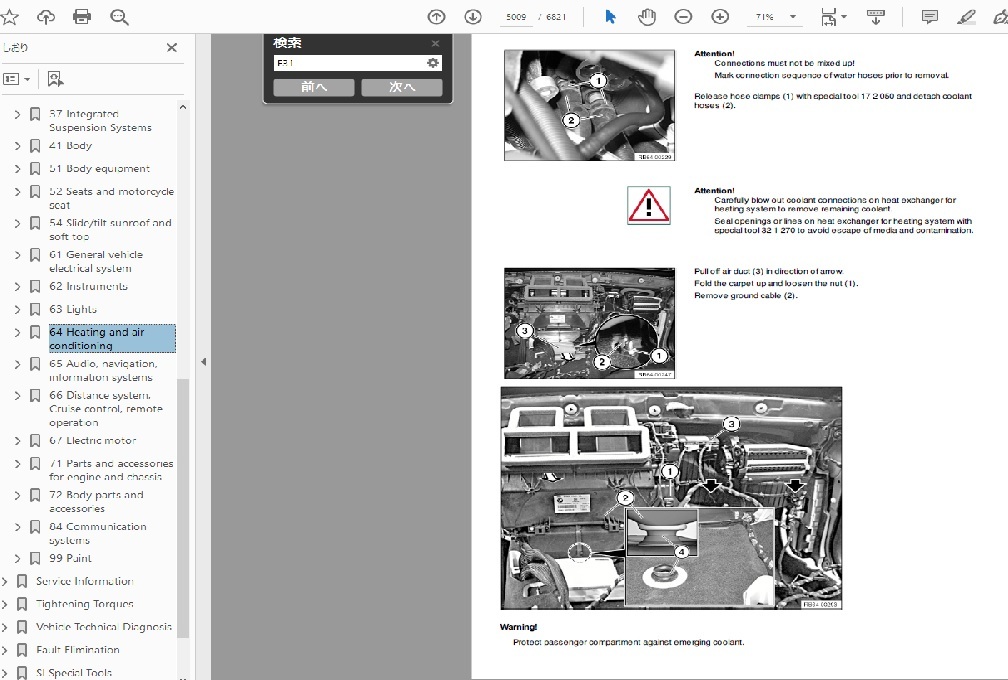Viewport: 1008px width, 680px height.
Task: Click the page number field showing 5009
Action: (x=516, y=17)
